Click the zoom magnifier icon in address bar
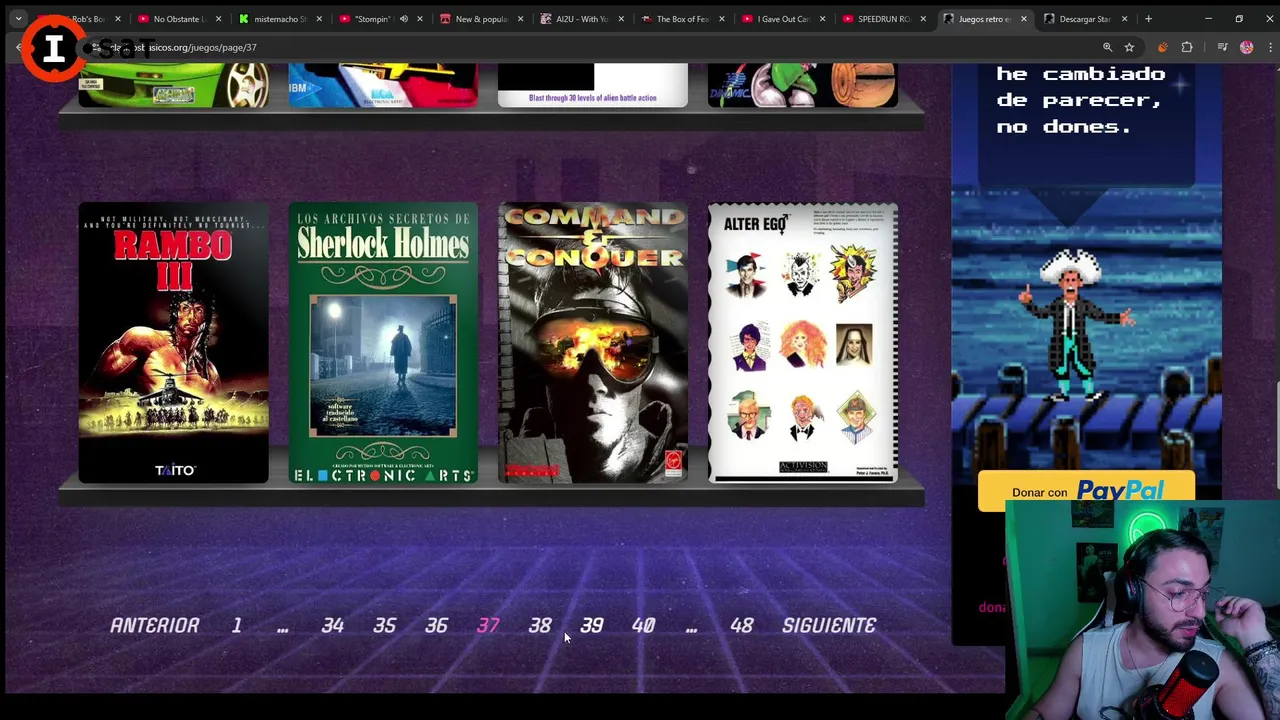Screen dimensions: 1280x720 pos(1107,47)
